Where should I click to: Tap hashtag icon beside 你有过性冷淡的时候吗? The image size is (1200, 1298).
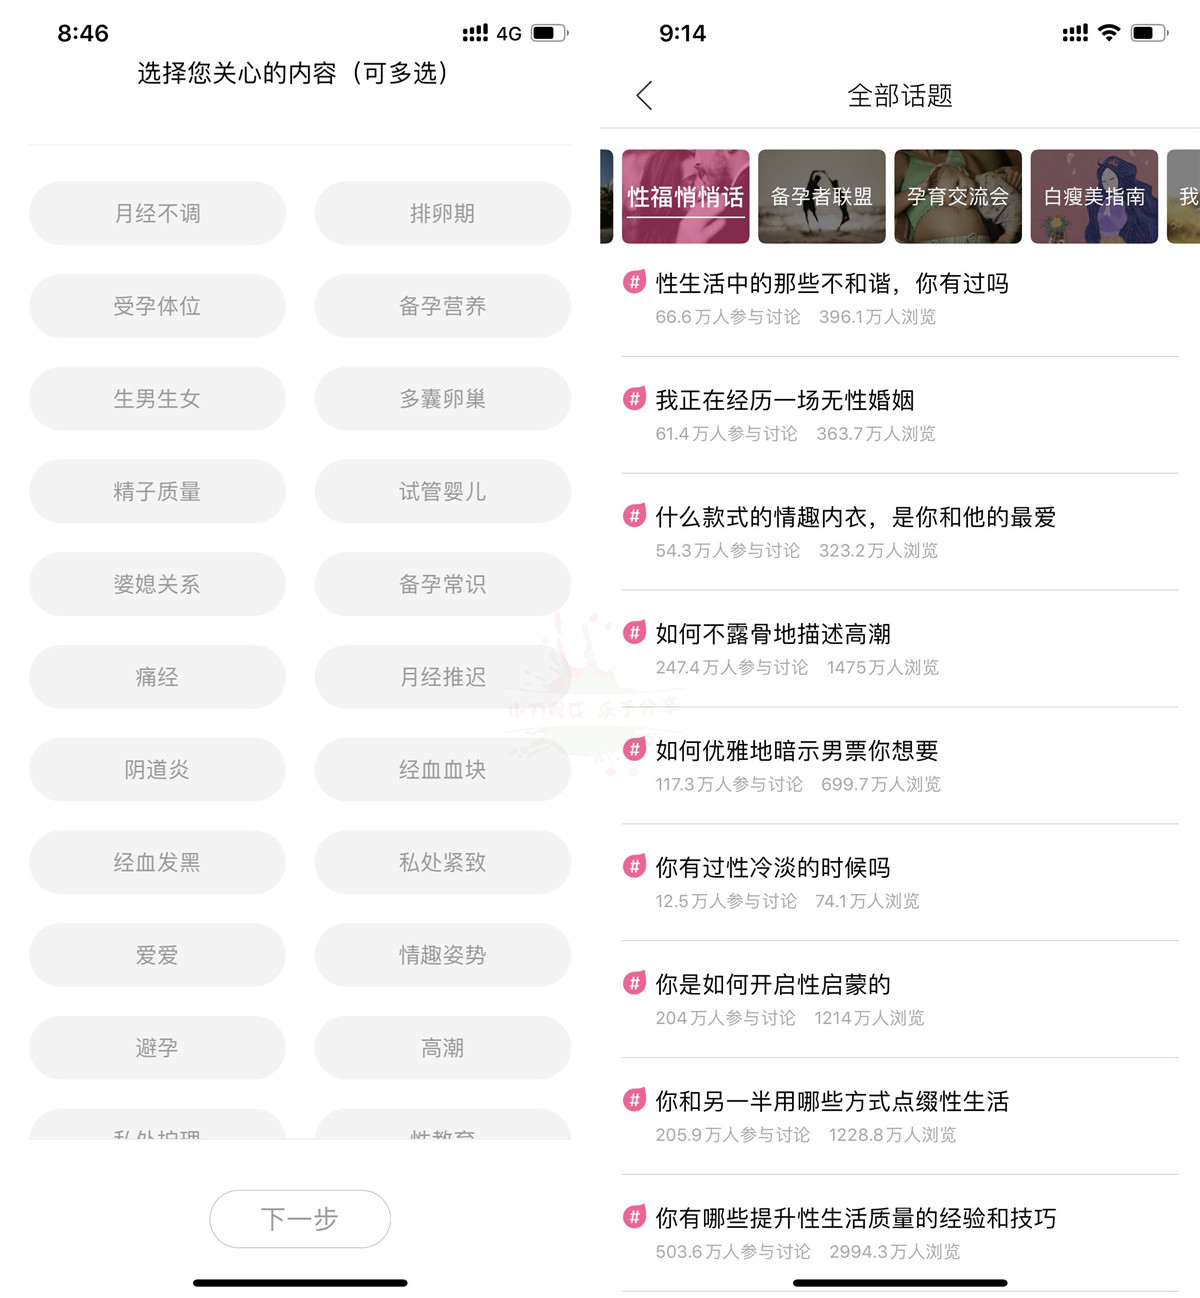634,866
